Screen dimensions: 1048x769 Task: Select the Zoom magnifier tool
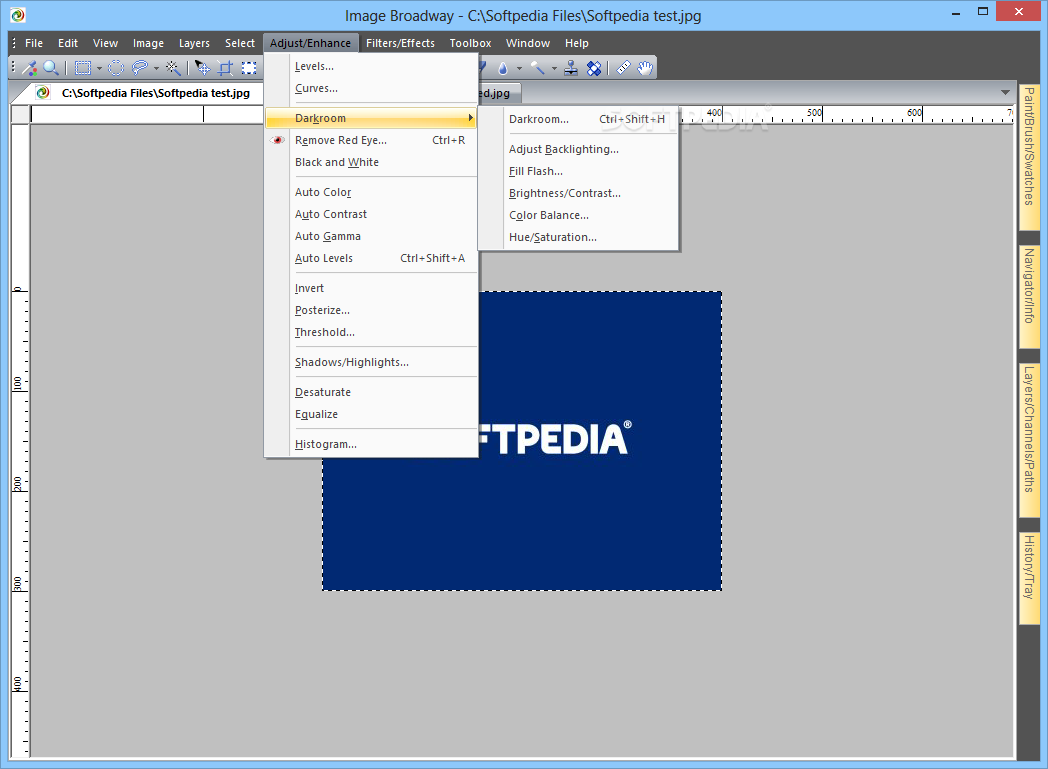[51, 67]
